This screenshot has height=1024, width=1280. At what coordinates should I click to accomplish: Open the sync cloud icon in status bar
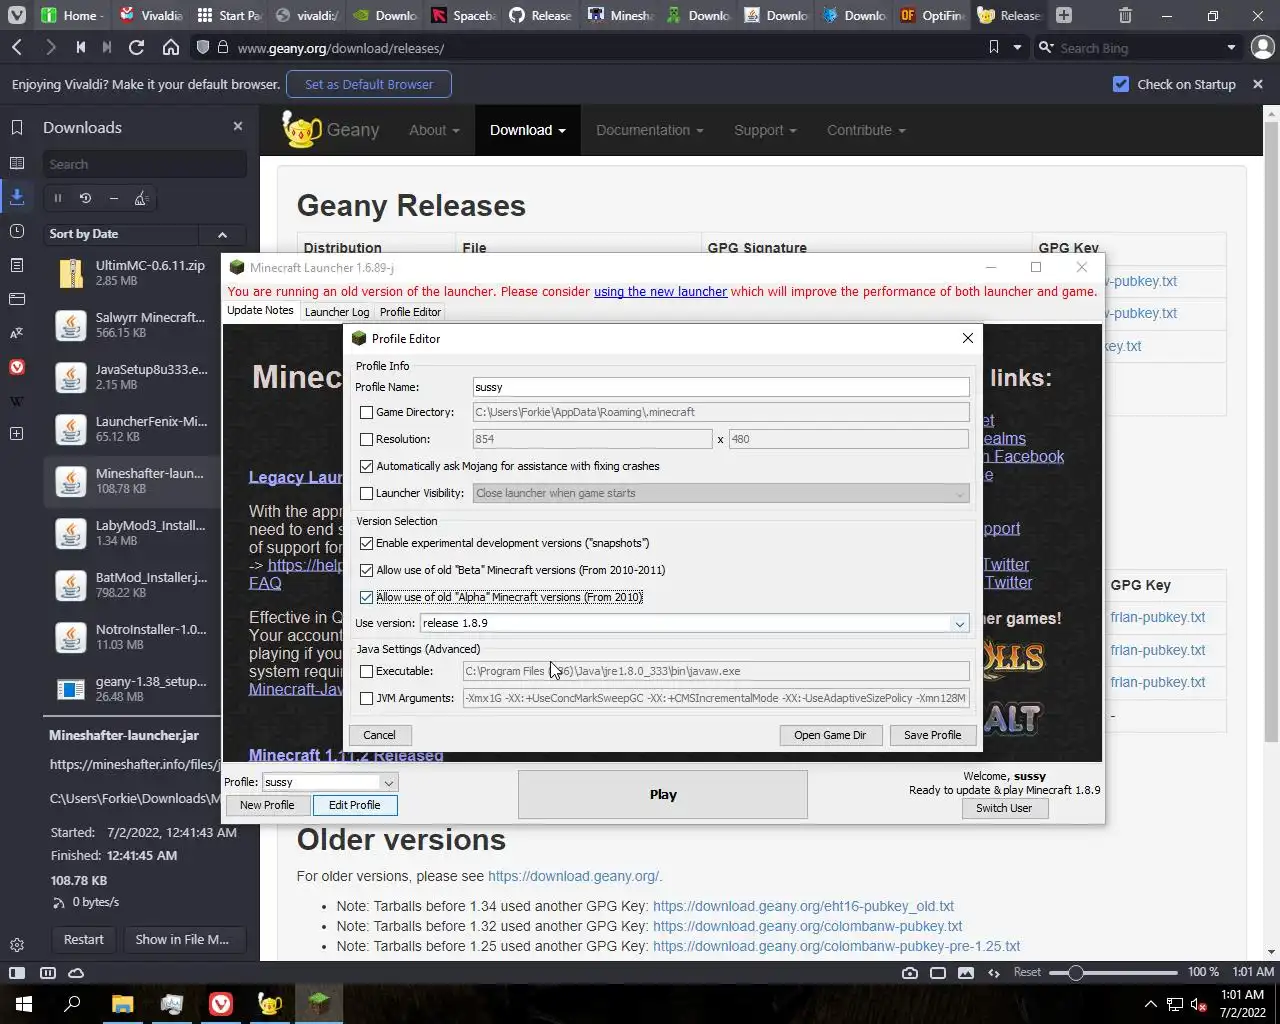pos(76,973)
